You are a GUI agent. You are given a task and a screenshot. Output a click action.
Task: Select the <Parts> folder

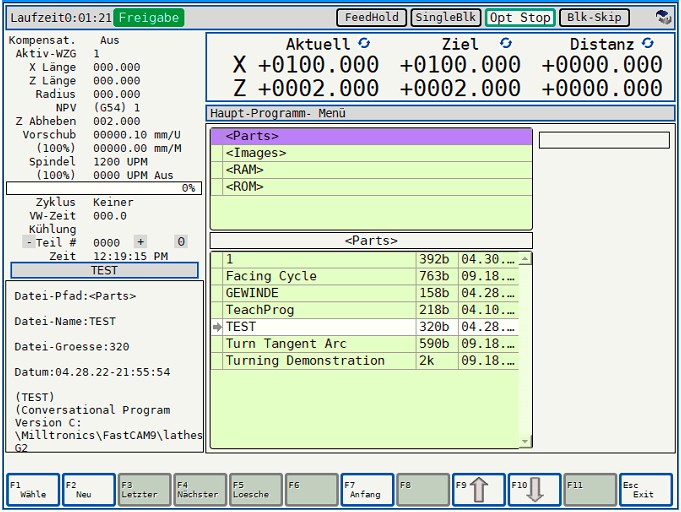point(371,136)
